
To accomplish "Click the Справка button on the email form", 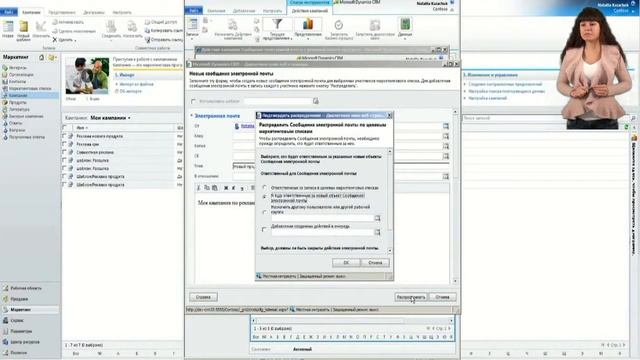I will click(x=203, y=297).
